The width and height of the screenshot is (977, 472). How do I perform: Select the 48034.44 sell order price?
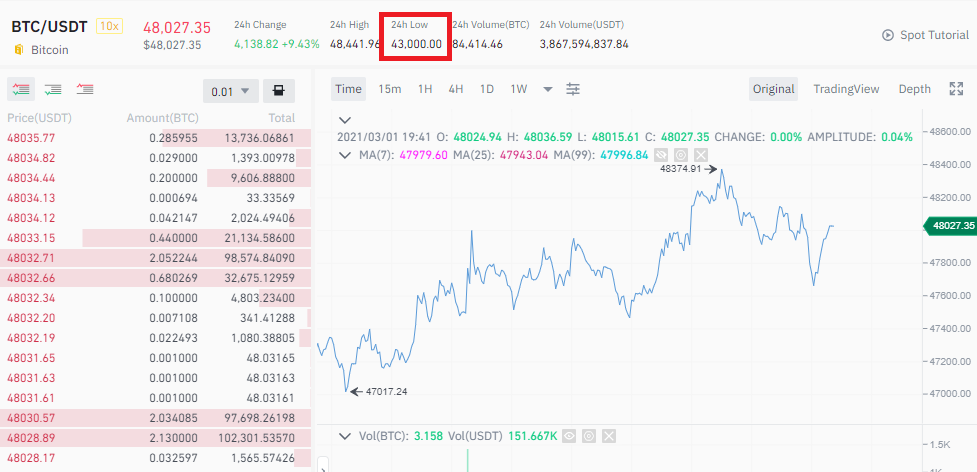tap(31, 178)
